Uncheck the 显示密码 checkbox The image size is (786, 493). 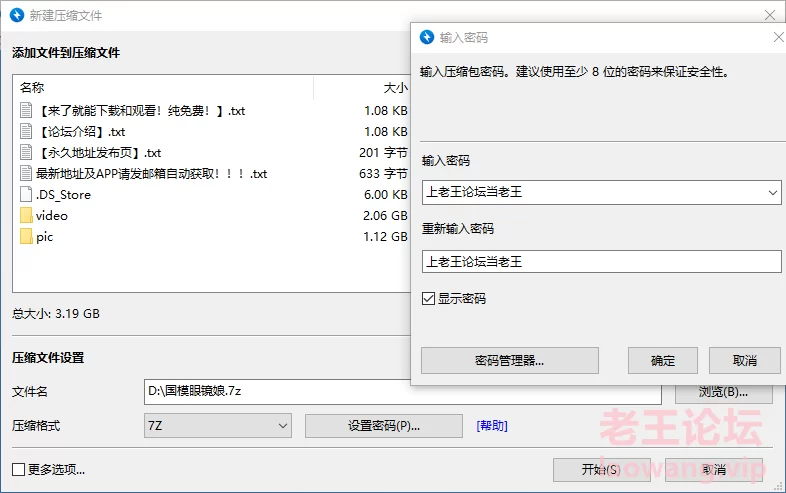click(428, 299)
